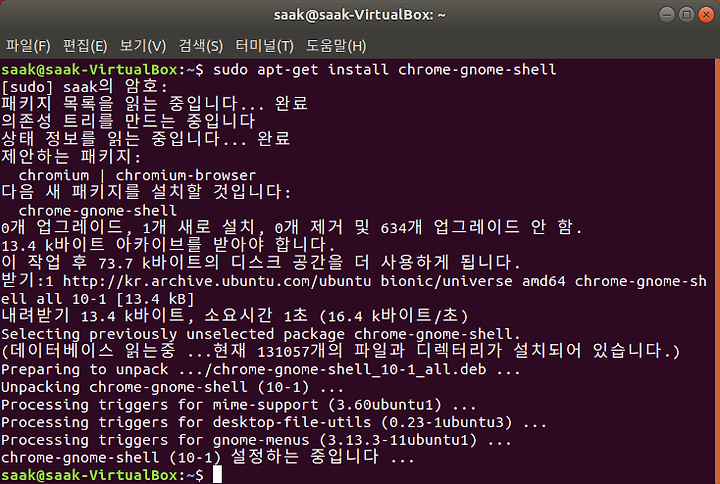Click the 'chrome-gnome-shell (10-1) 설정하는 중입니다' line
The image size is (720, 484).
tap(208, 457)
